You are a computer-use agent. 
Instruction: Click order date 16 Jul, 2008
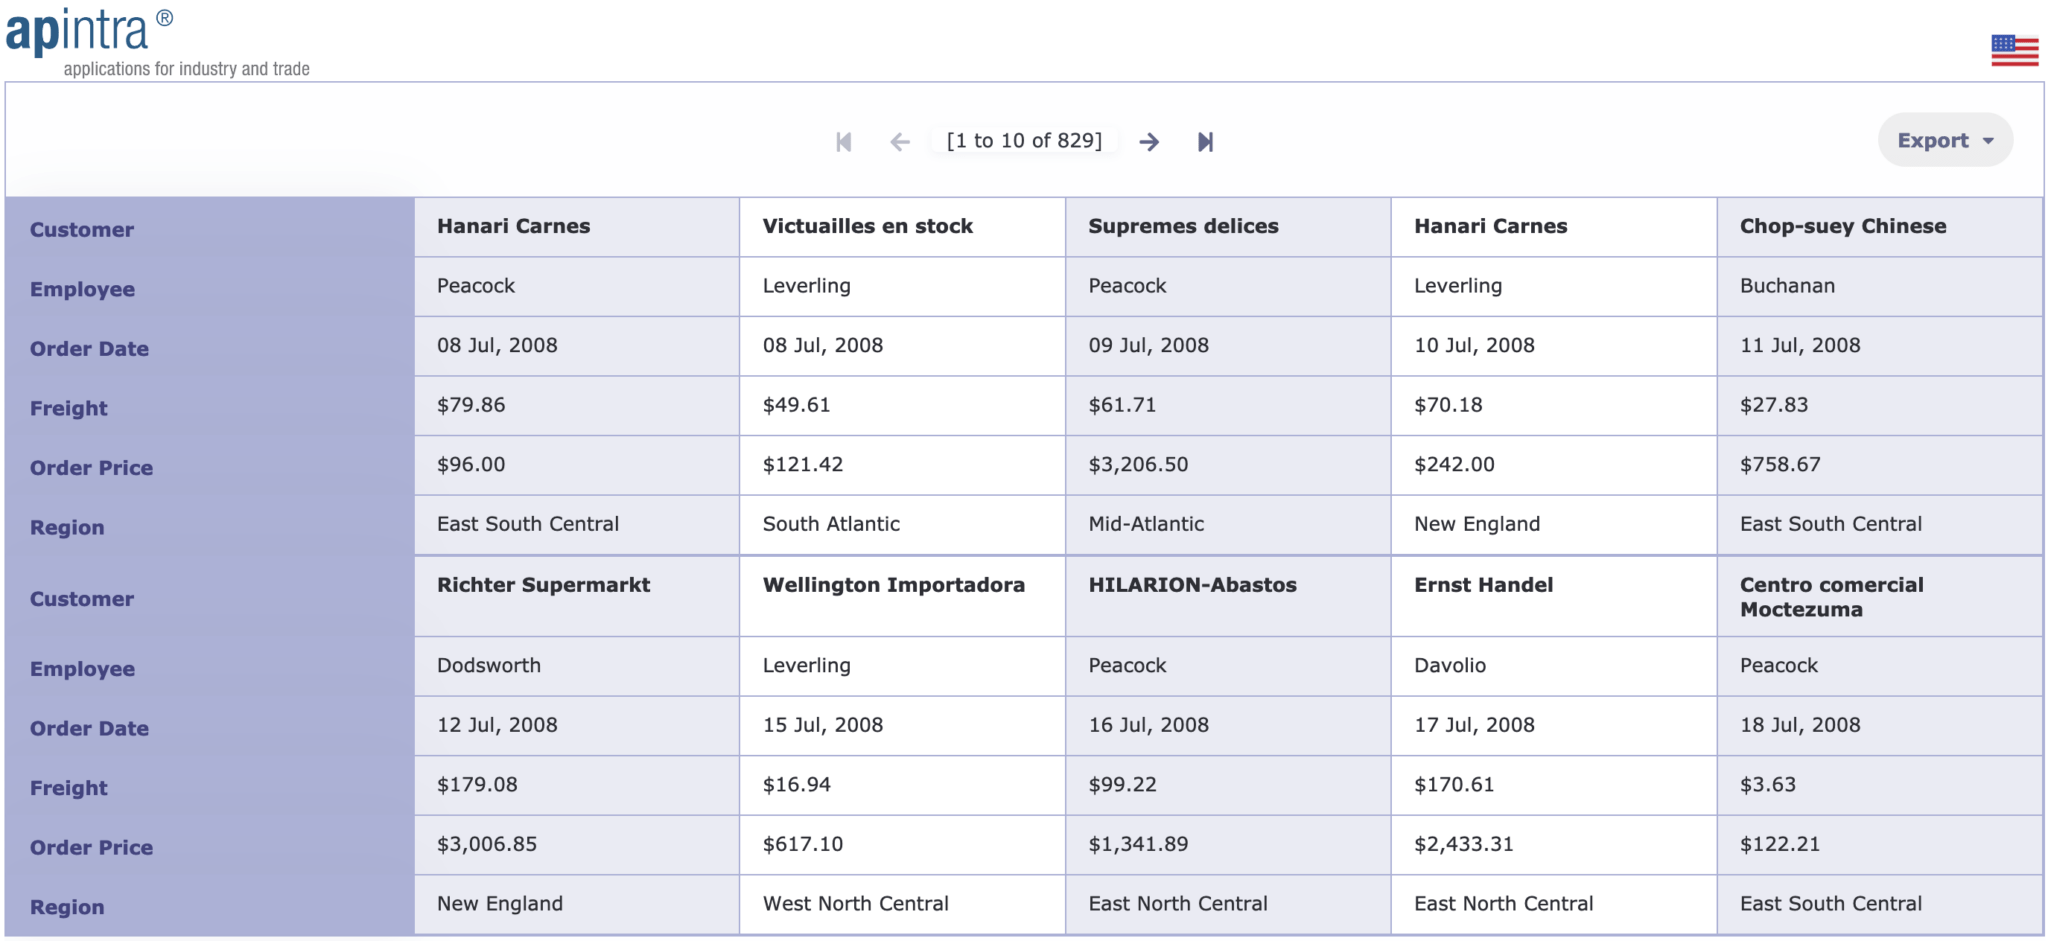tap(1148, 725)
